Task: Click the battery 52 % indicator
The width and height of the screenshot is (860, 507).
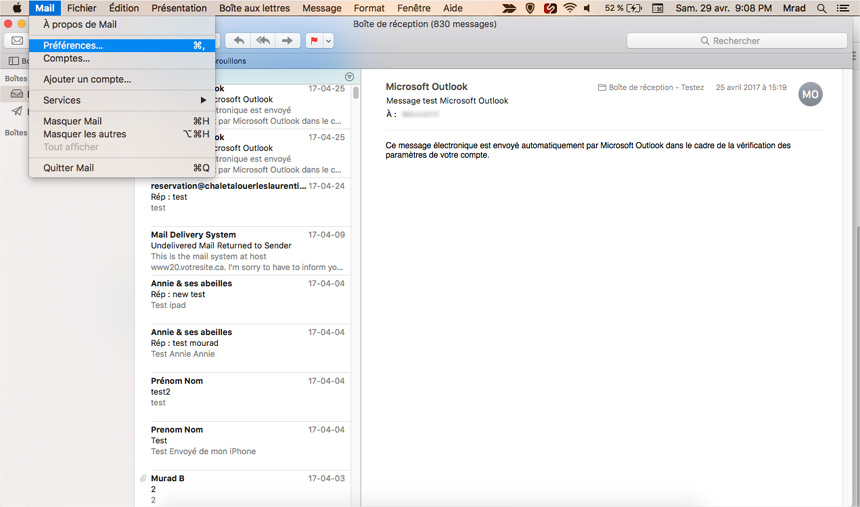Action: point(623,8)
